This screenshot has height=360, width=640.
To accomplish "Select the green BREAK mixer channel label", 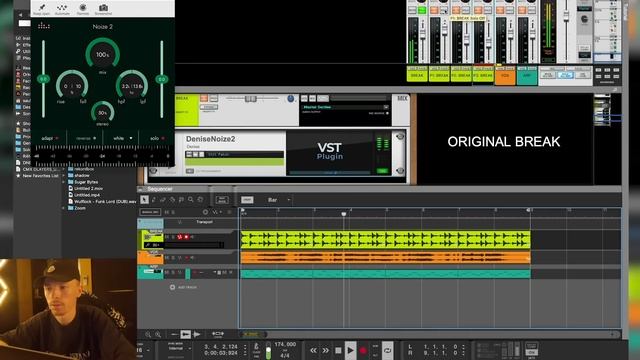I will pos(417,76).
